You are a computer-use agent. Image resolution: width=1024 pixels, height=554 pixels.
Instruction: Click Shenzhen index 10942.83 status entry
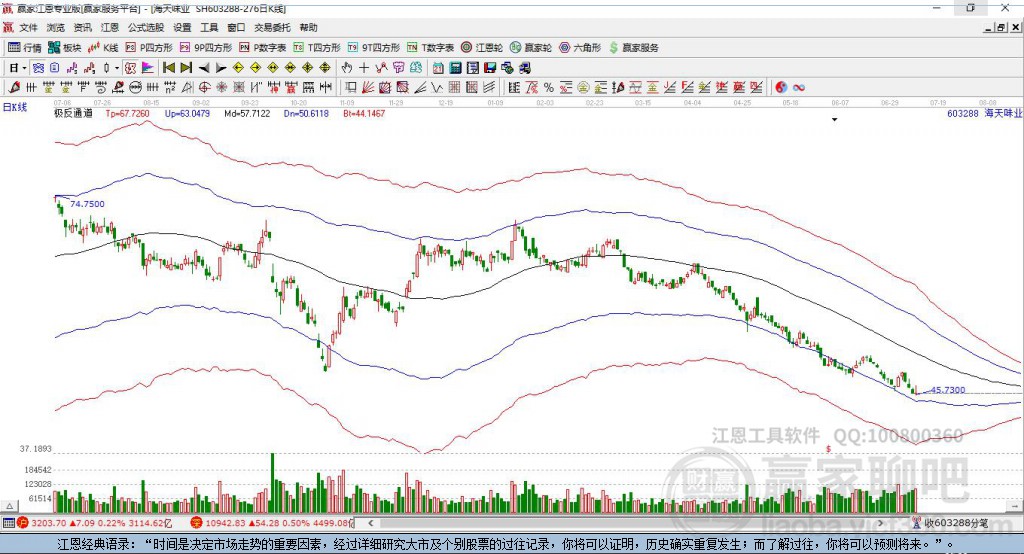pyautogui.click(x=272, y=523)
